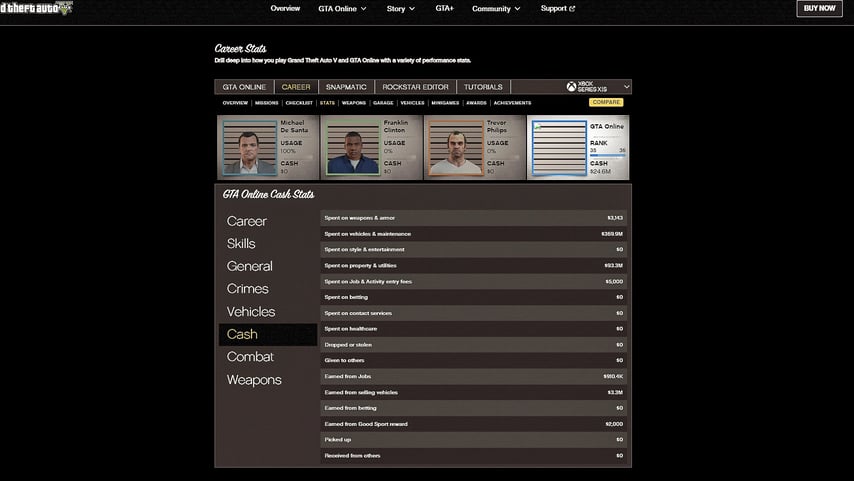Choose Combat in the stats sidebar

pyautogui.click(x=250, y=357)
